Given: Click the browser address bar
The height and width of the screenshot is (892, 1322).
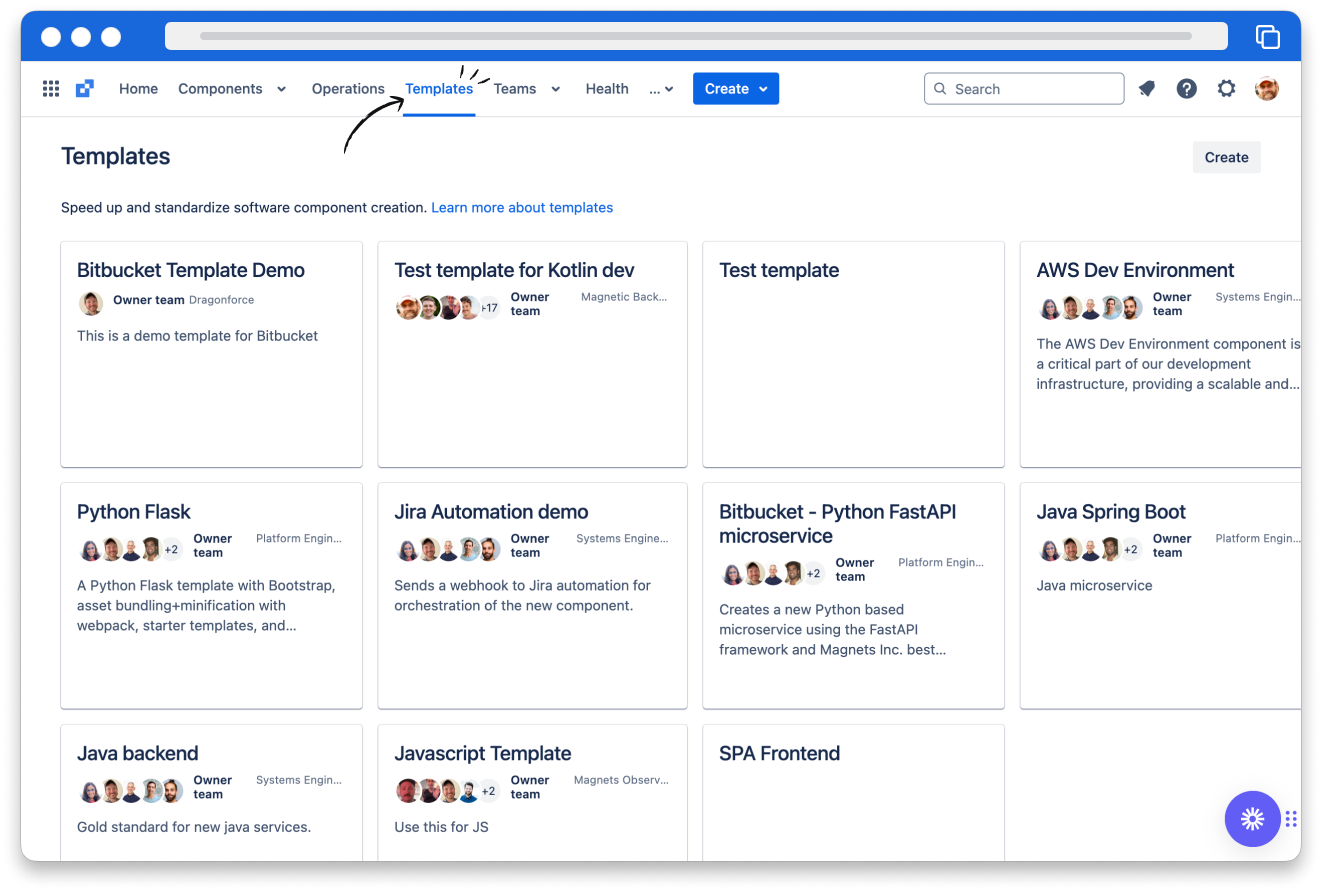Looking at the screenshot, I should (696, 36).
